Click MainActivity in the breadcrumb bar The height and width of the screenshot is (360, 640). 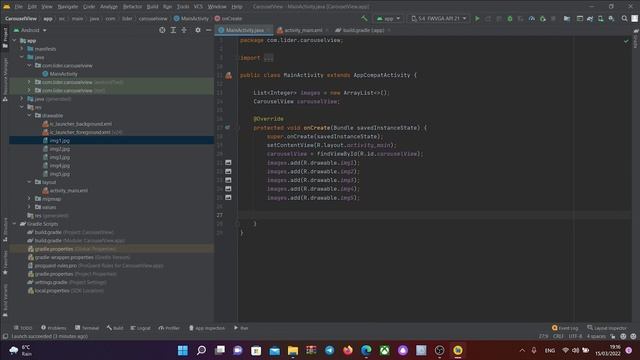[x=191, y=18]
